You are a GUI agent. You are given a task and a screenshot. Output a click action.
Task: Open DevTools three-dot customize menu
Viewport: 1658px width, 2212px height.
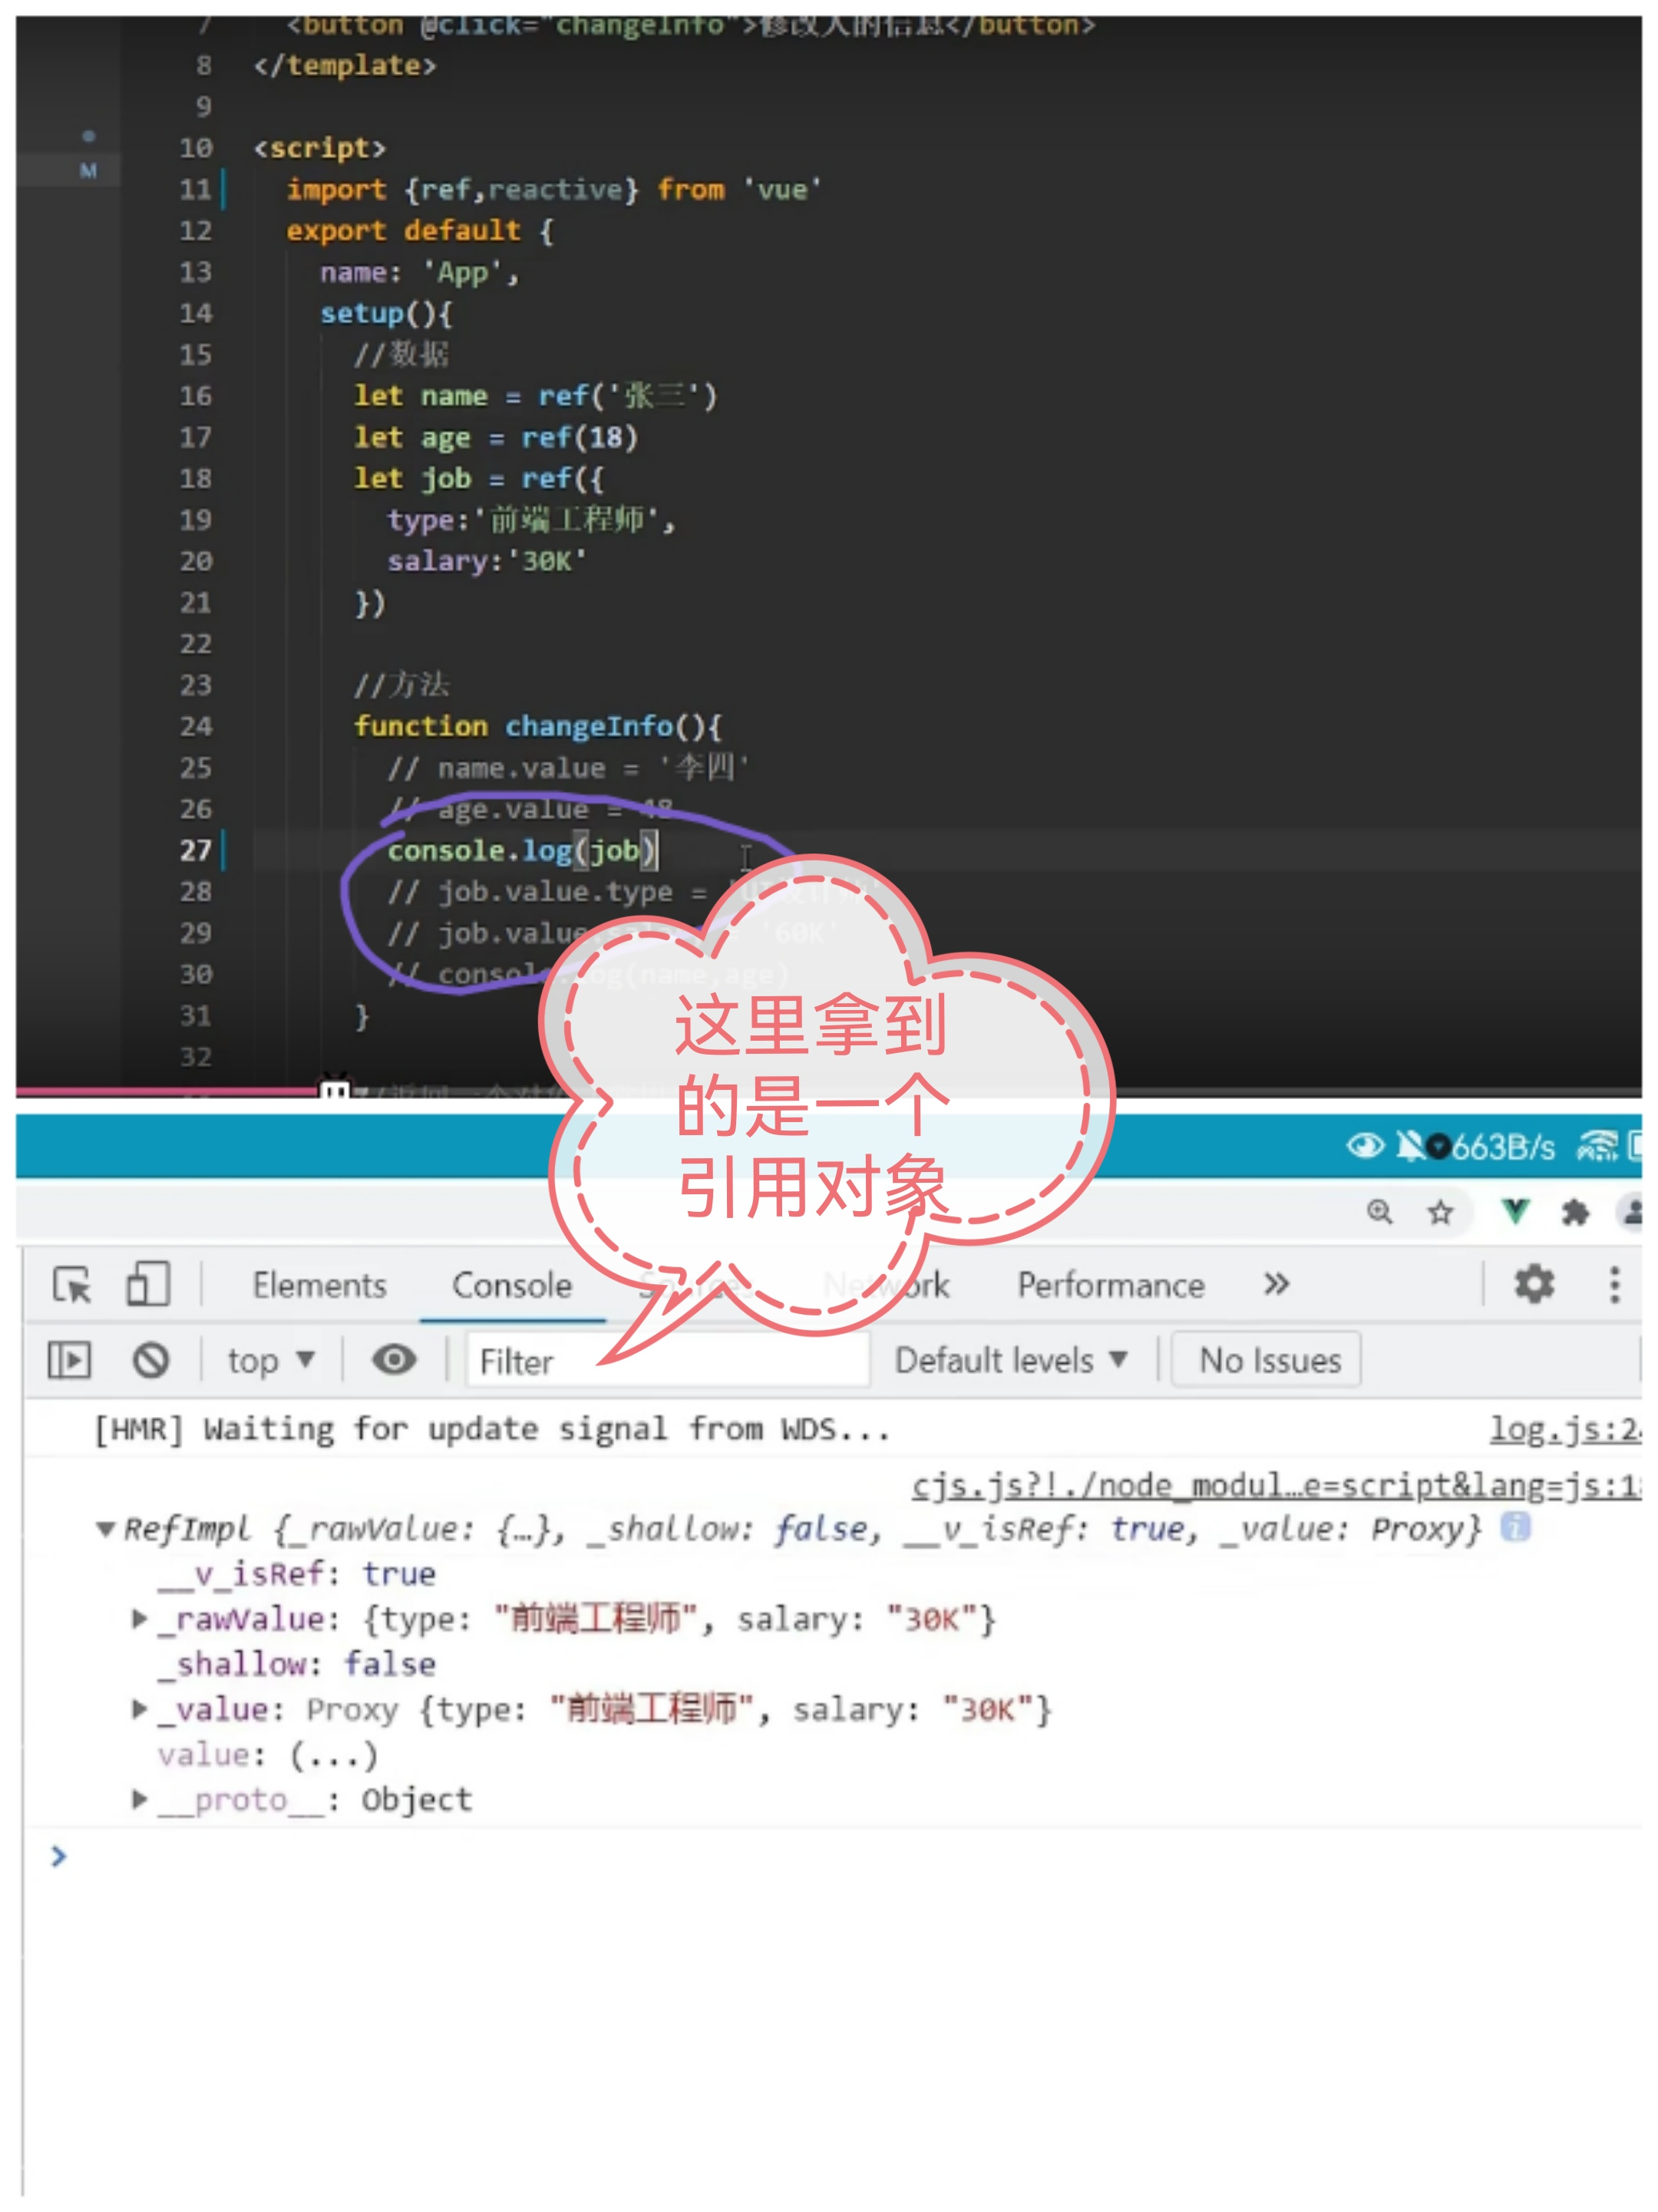coord(1613,1284)
